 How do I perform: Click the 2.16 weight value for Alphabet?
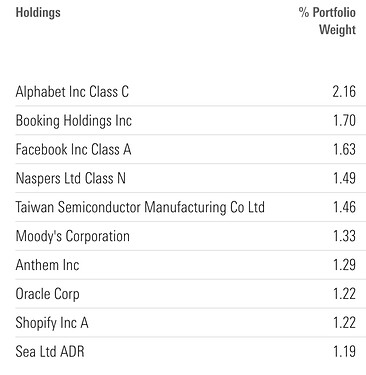[344, 92]
